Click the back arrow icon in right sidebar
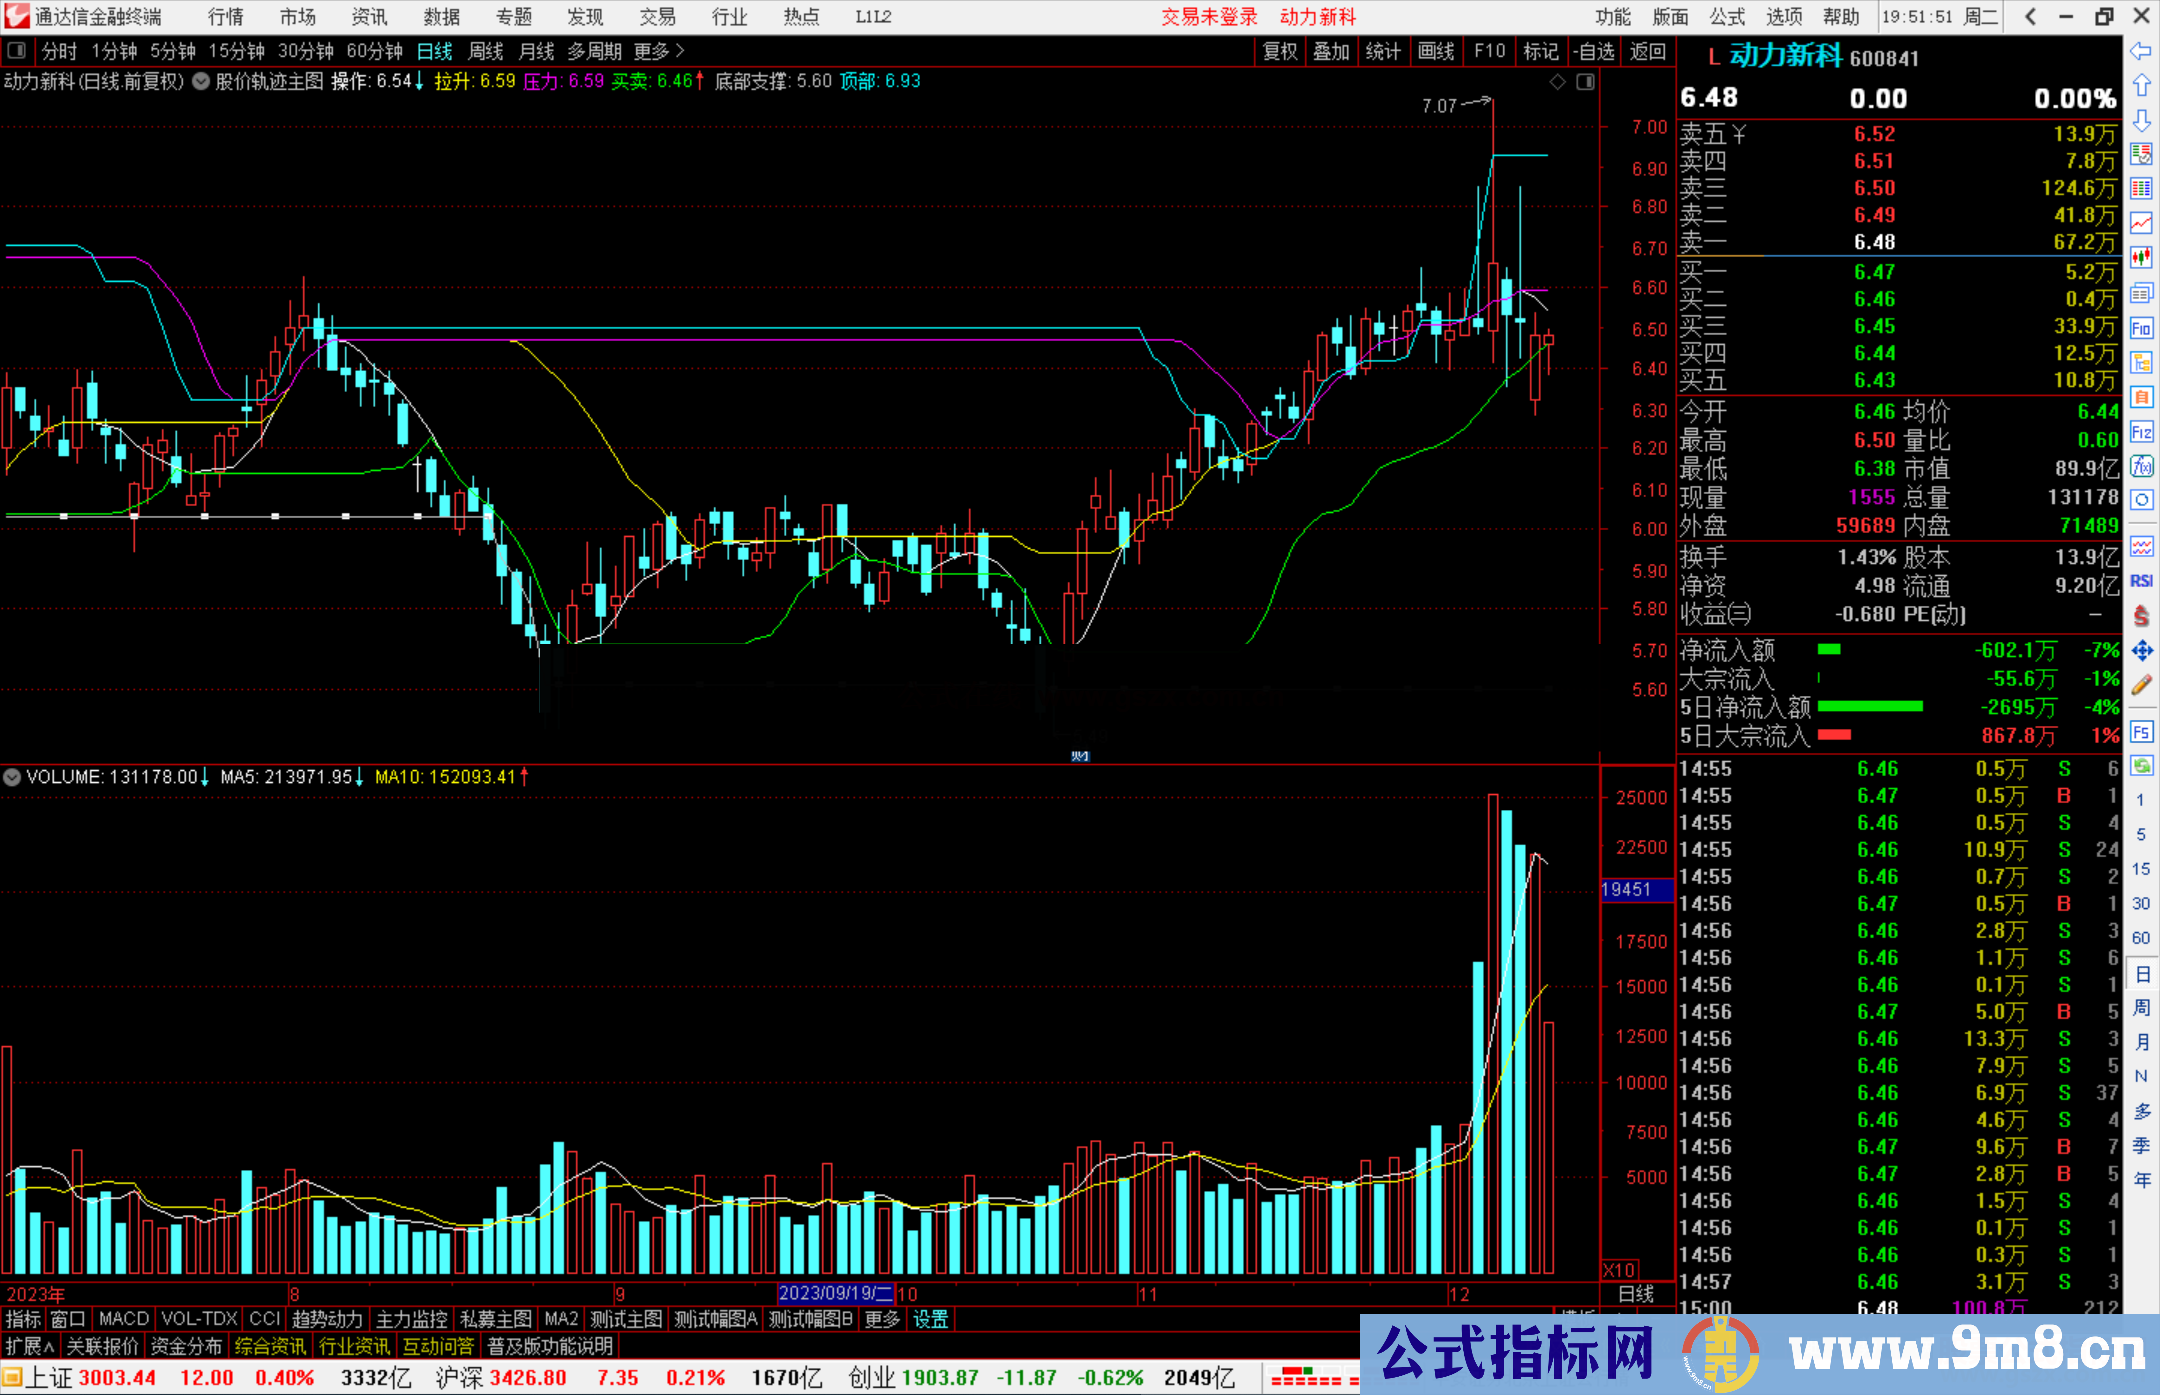Viewport: 2160px width, 1395px height. pos(2141,51)
